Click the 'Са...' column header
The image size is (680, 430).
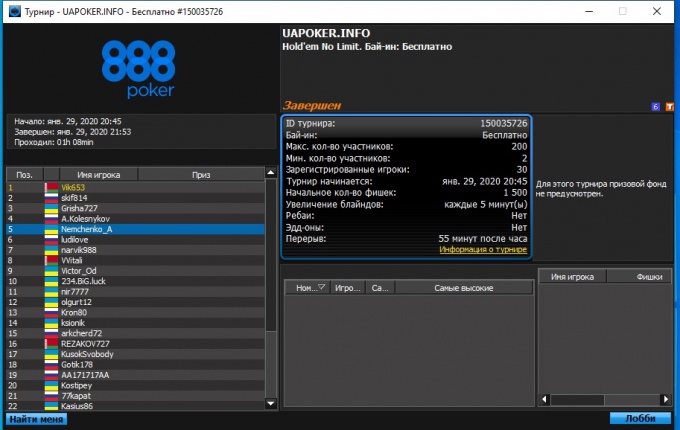pos(381,288)
